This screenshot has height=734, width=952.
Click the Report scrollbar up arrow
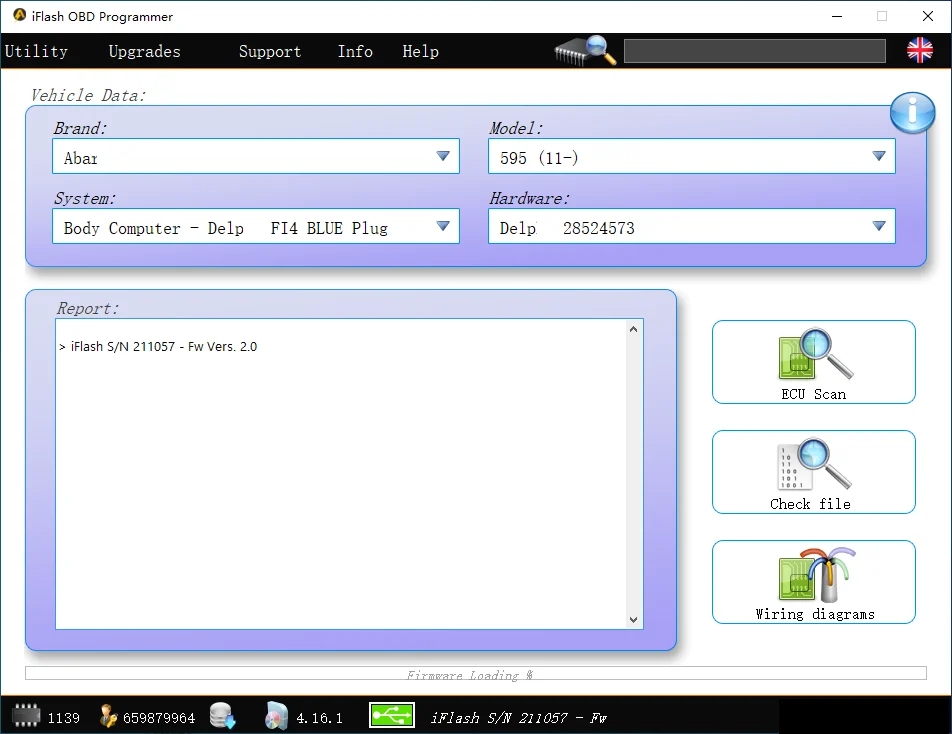(x=633, y=329)
